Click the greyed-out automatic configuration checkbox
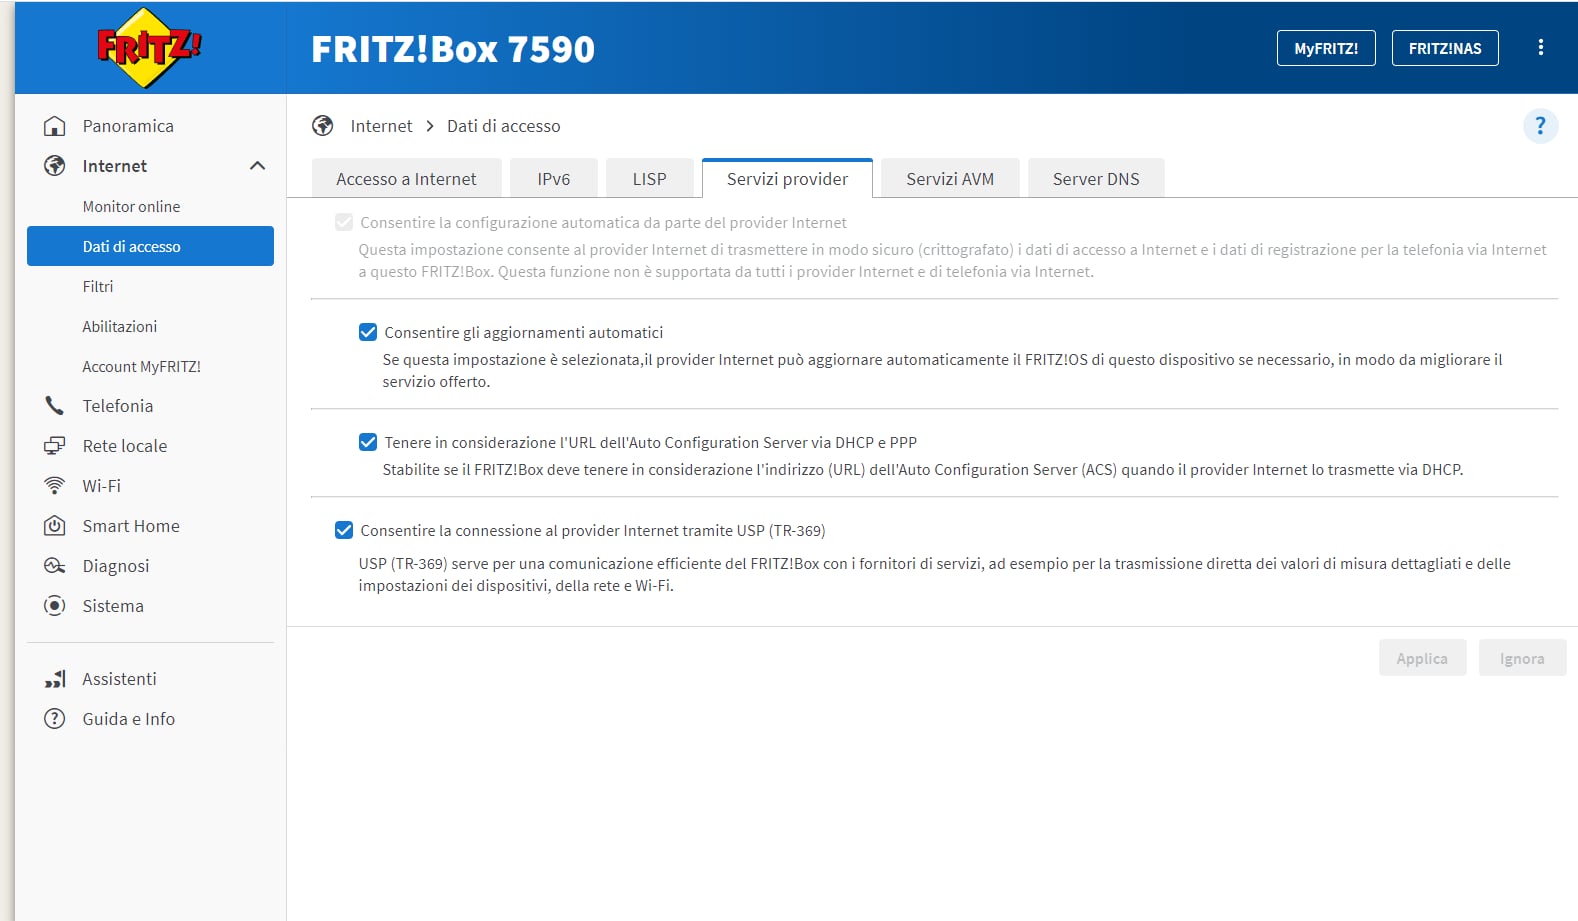The height and width of the screenshot is (921, 1578). (344, 222)
